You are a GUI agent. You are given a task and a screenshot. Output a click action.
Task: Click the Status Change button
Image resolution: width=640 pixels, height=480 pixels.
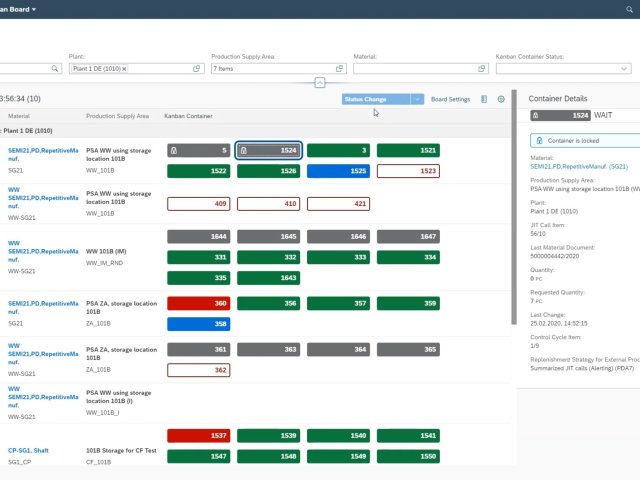[x=375, y=100]
